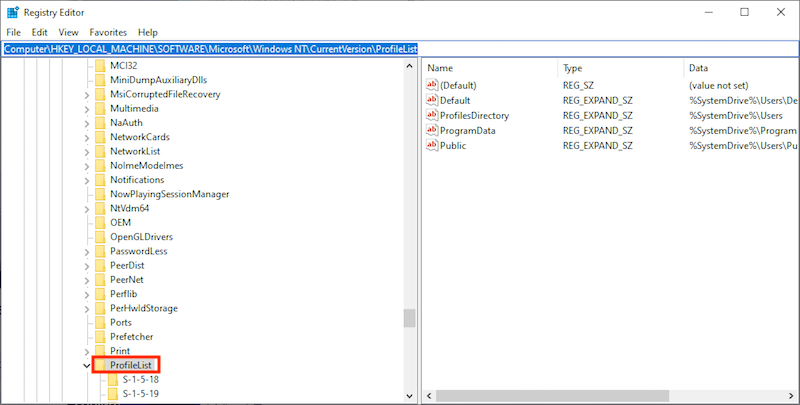
Task: Click the tree pane scroll down arrow
Action: (409, 396)
